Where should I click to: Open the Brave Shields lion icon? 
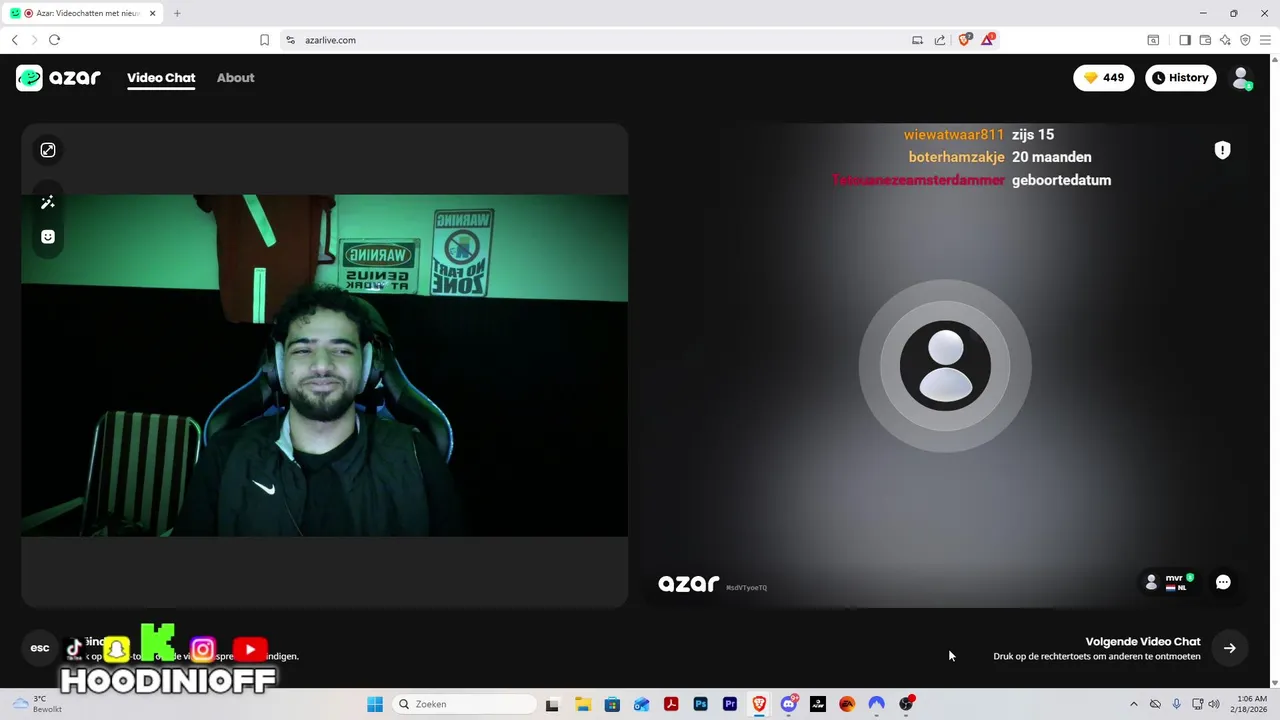click(965, 40)
